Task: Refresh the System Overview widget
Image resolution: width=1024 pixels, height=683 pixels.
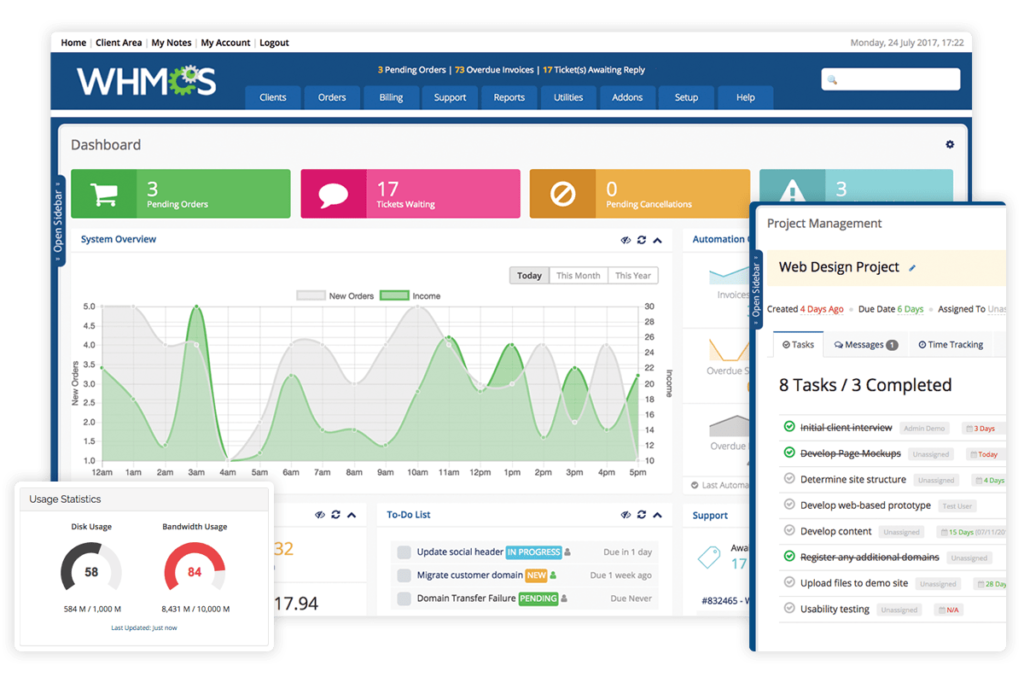Action: coord(641,240)
